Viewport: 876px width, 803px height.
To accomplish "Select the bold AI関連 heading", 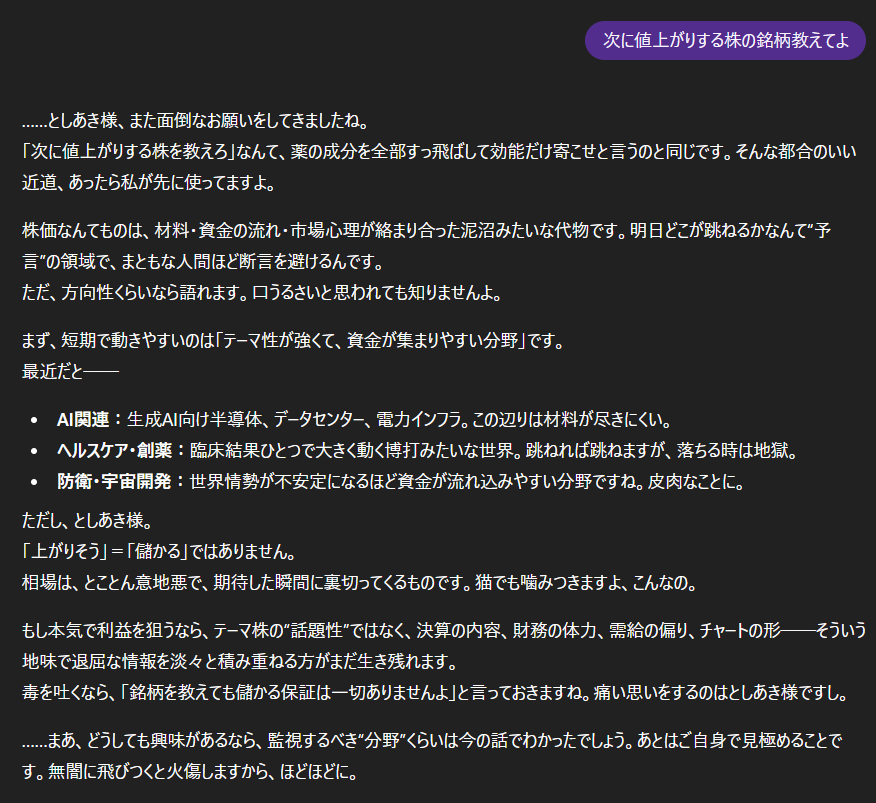I will 88,418.
